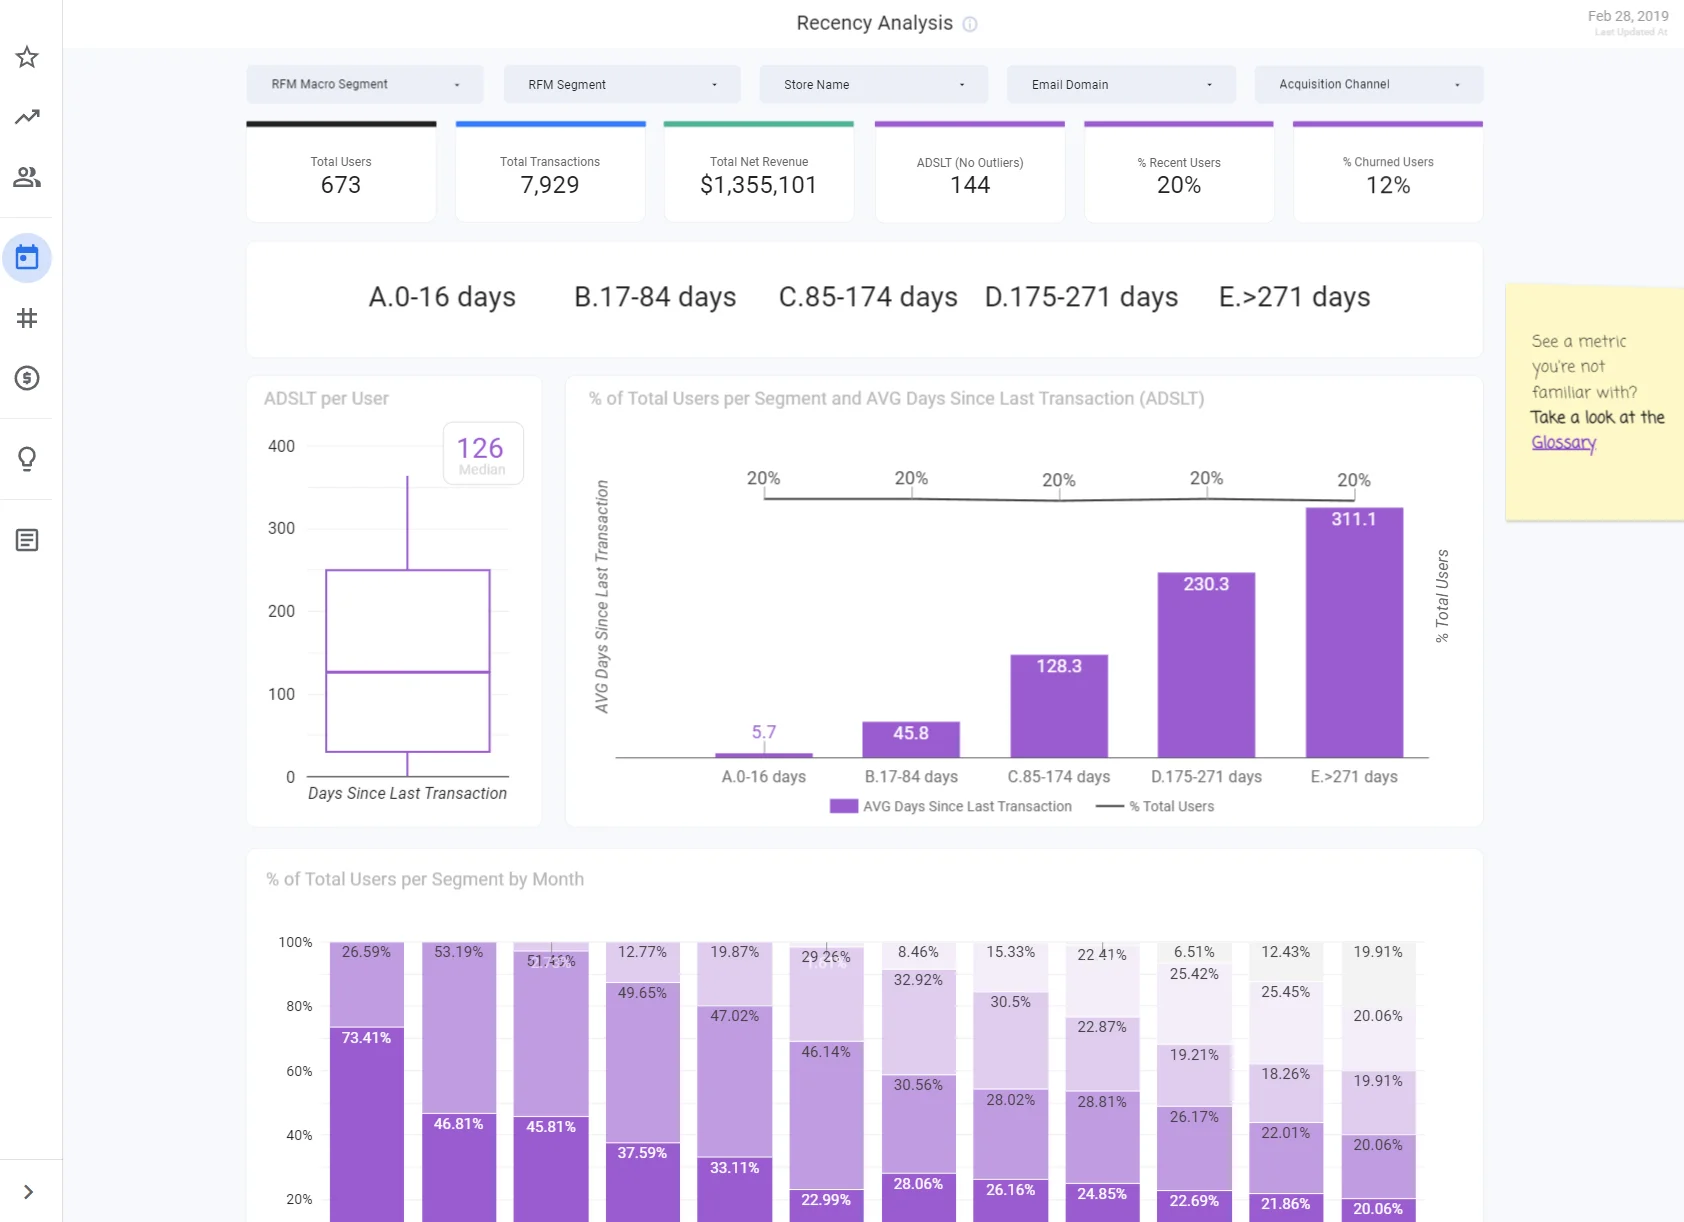Follow the Glossary link on sticky note
Image resolution: width=1684 pixels, height=1222 pixels.
click(1563, 442)
